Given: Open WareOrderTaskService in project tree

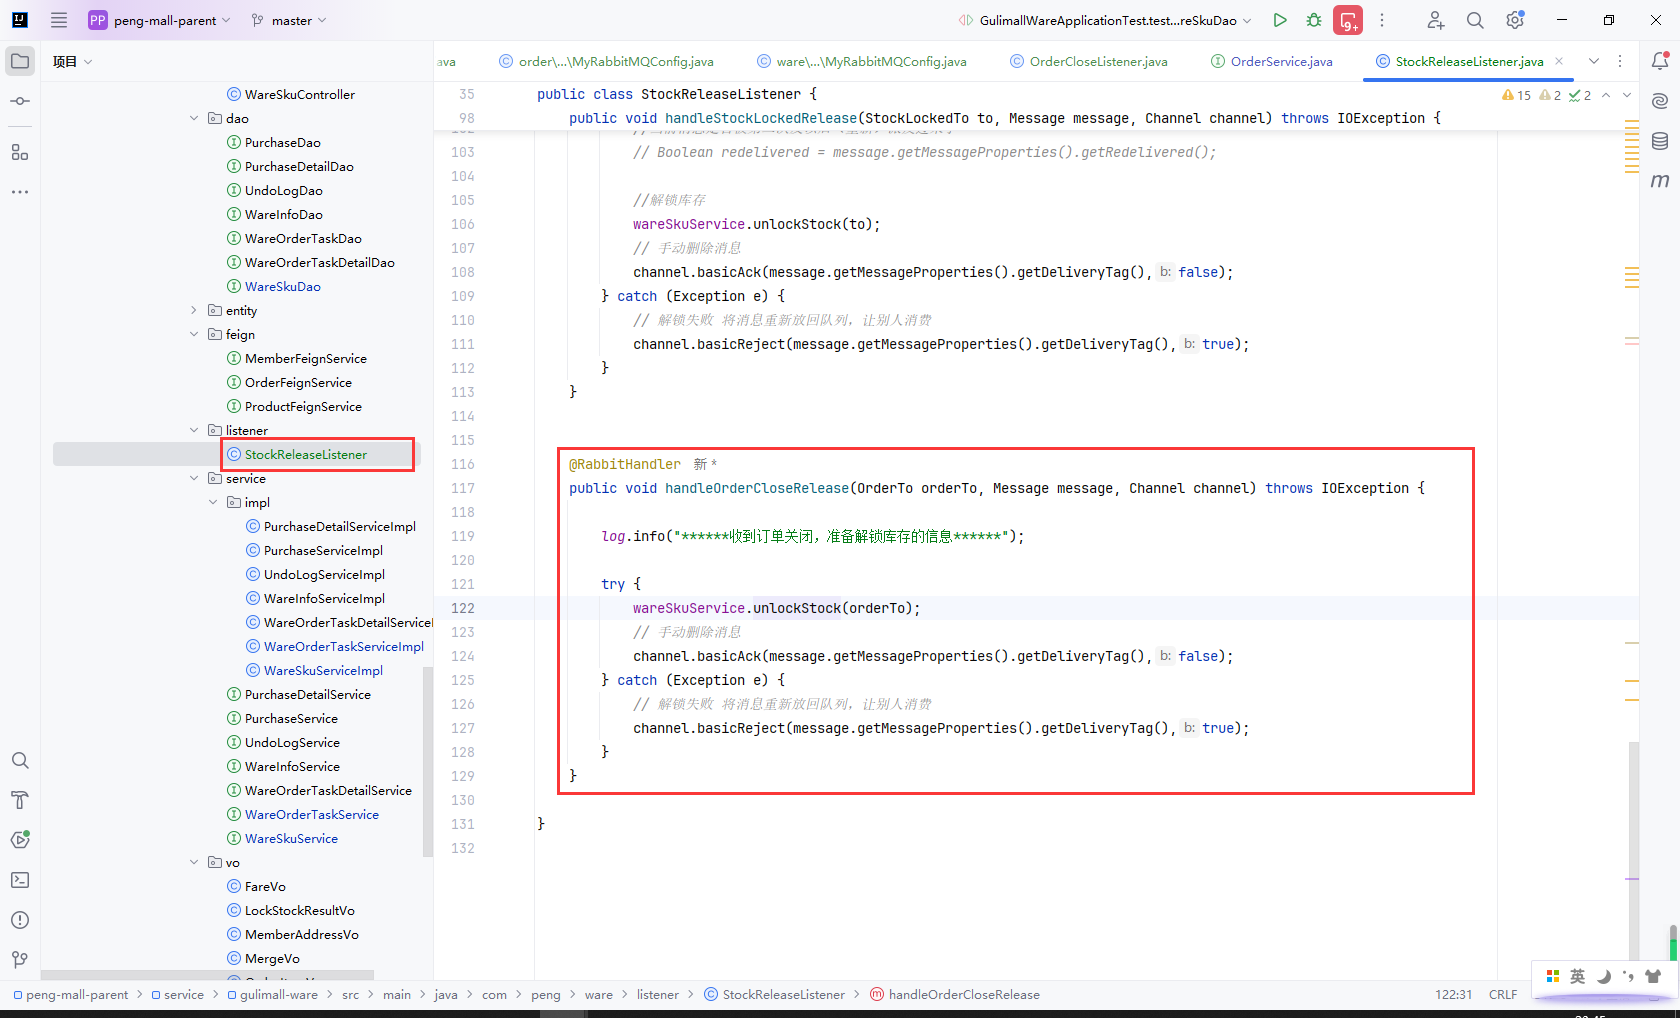Looking at the screenshot, I should pyautogui.click(x=303, y=814).
